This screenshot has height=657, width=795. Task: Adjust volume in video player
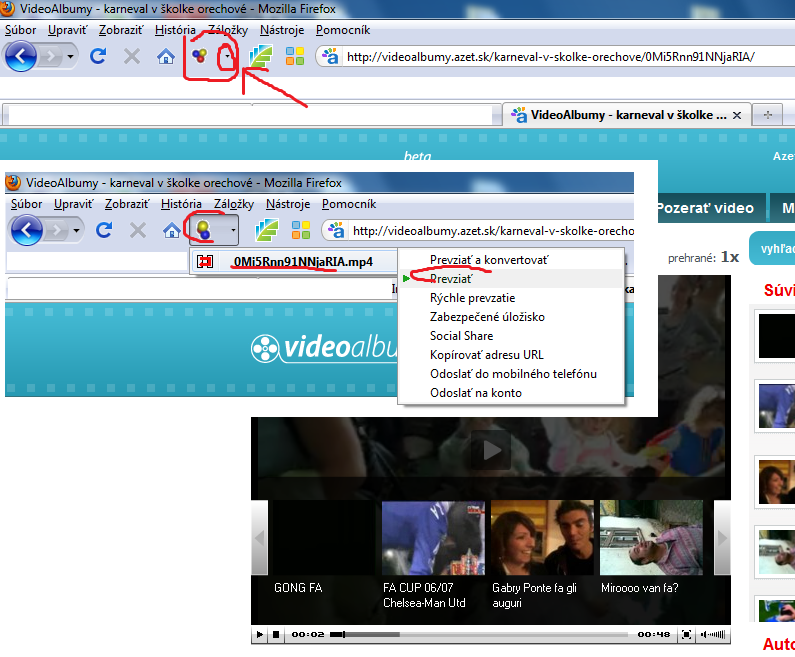712,634
